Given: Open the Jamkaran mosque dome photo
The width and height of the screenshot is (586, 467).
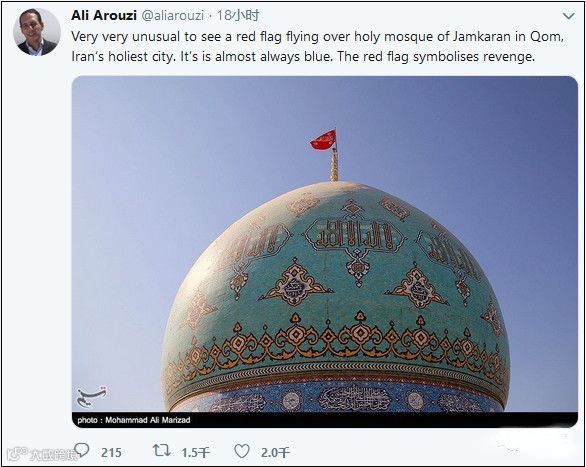Looking at the screenshot, I should click(x=324, y=251).
